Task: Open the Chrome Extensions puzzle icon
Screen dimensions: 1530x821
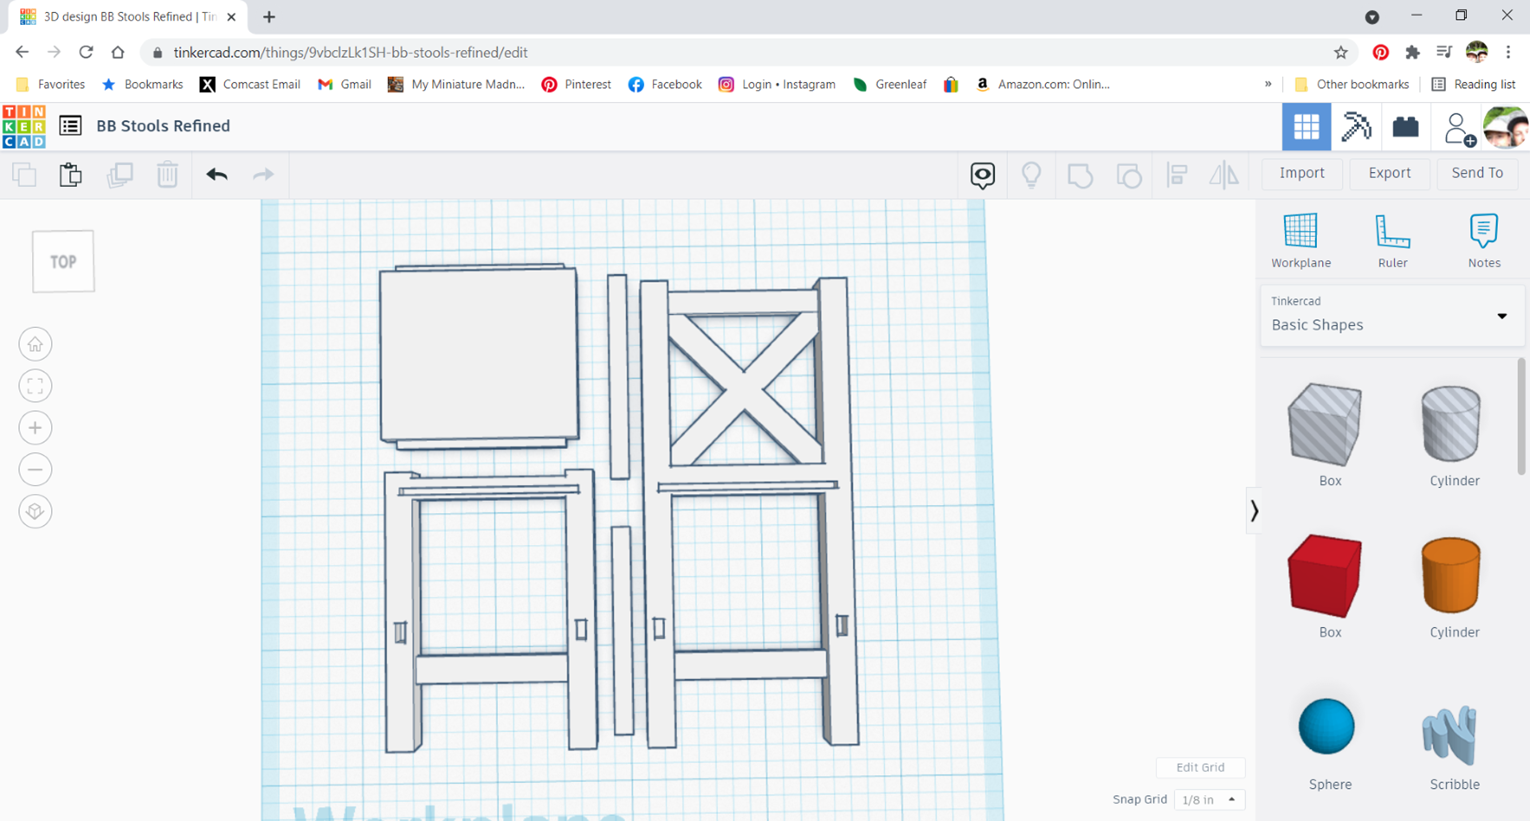Action: coord(1412,52)
